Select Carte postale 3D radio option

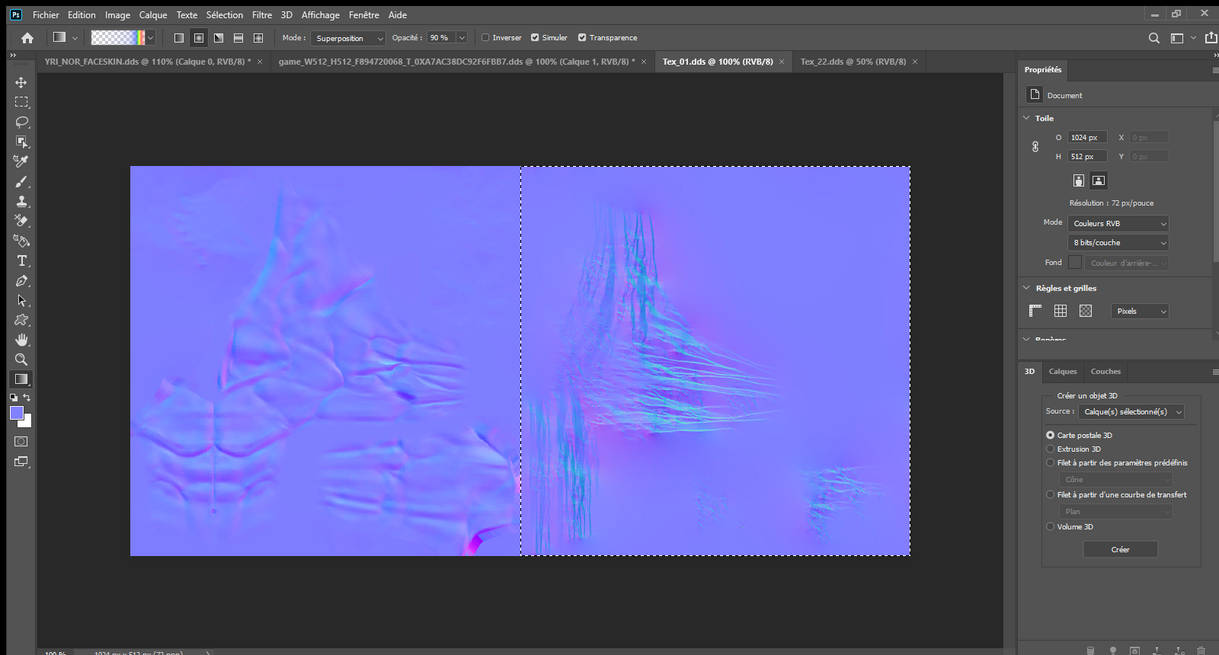pos(1050,435)
